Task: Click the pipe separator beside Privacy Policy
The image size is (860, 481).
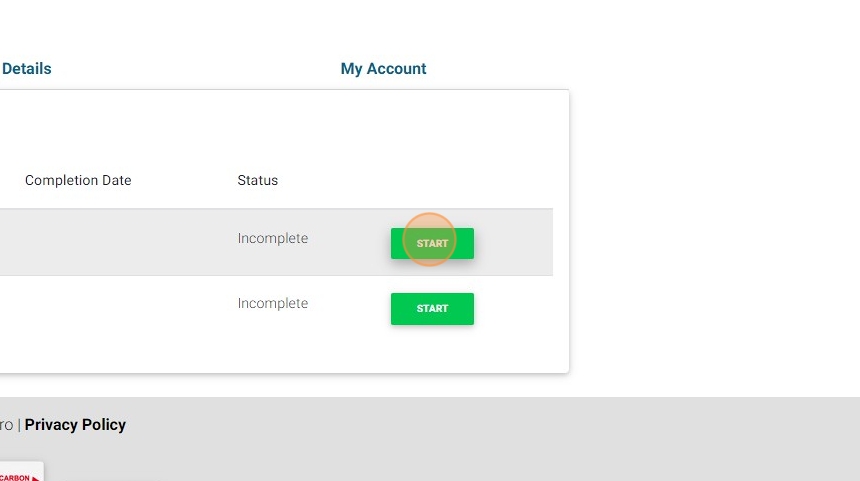Action: click(19, 425)
